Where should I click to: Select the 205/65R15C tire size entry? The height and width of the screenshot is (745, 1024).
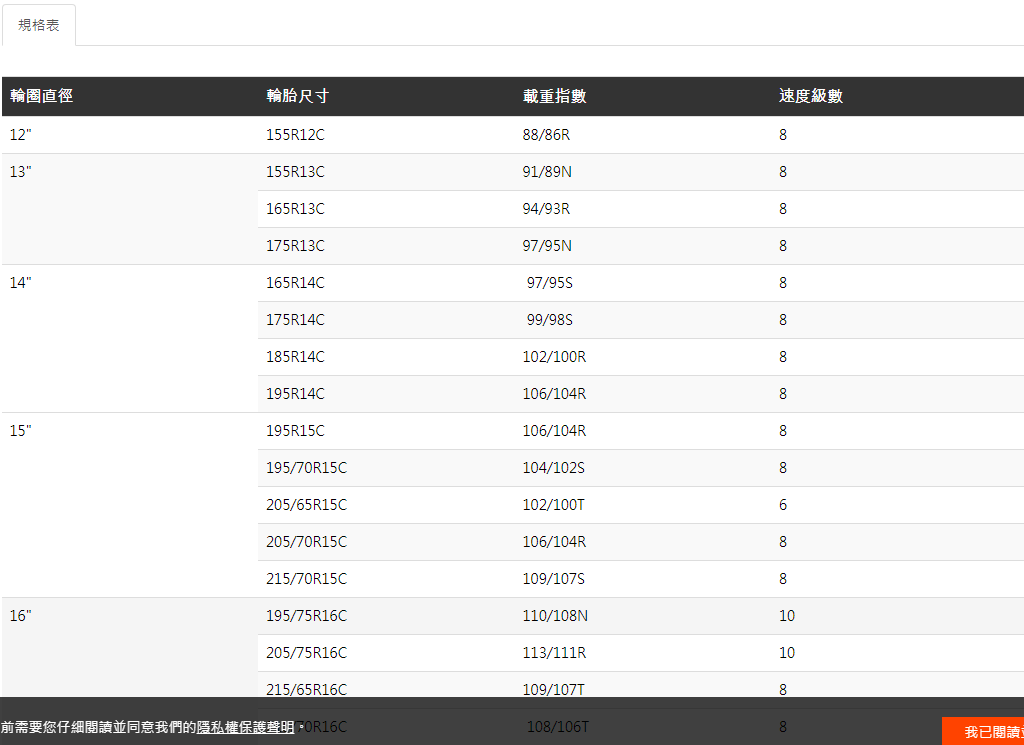point(306,505)
